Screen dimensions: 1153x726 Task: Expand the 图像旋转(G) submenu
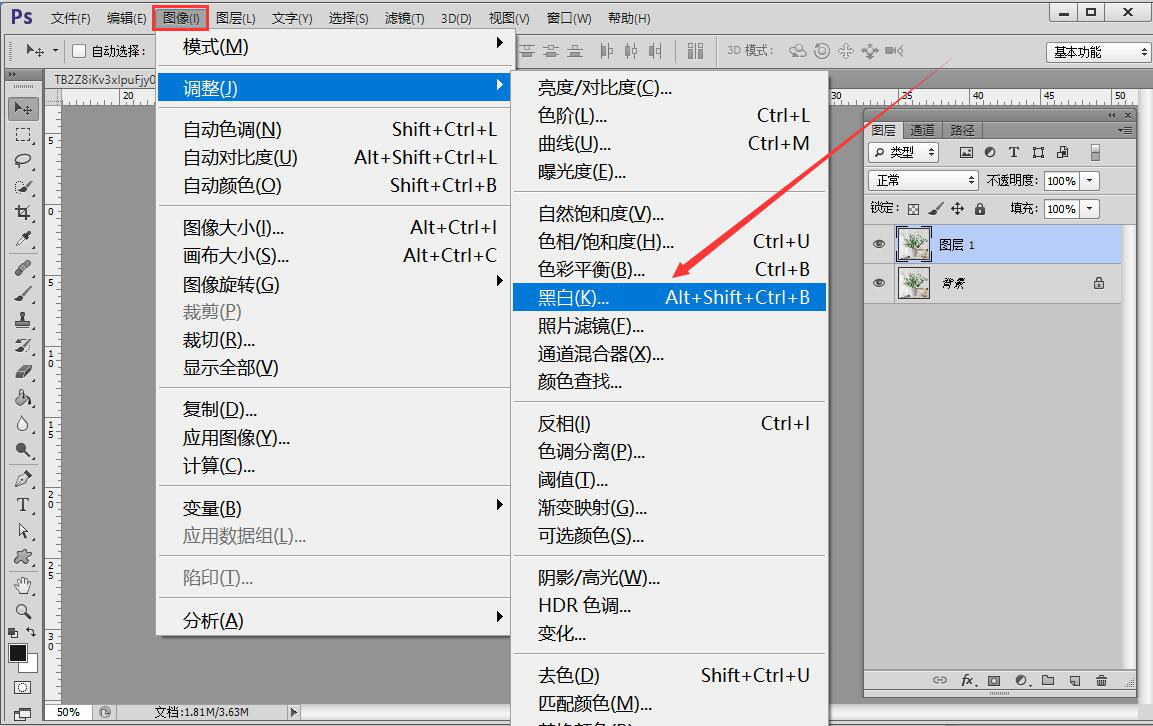334,284
